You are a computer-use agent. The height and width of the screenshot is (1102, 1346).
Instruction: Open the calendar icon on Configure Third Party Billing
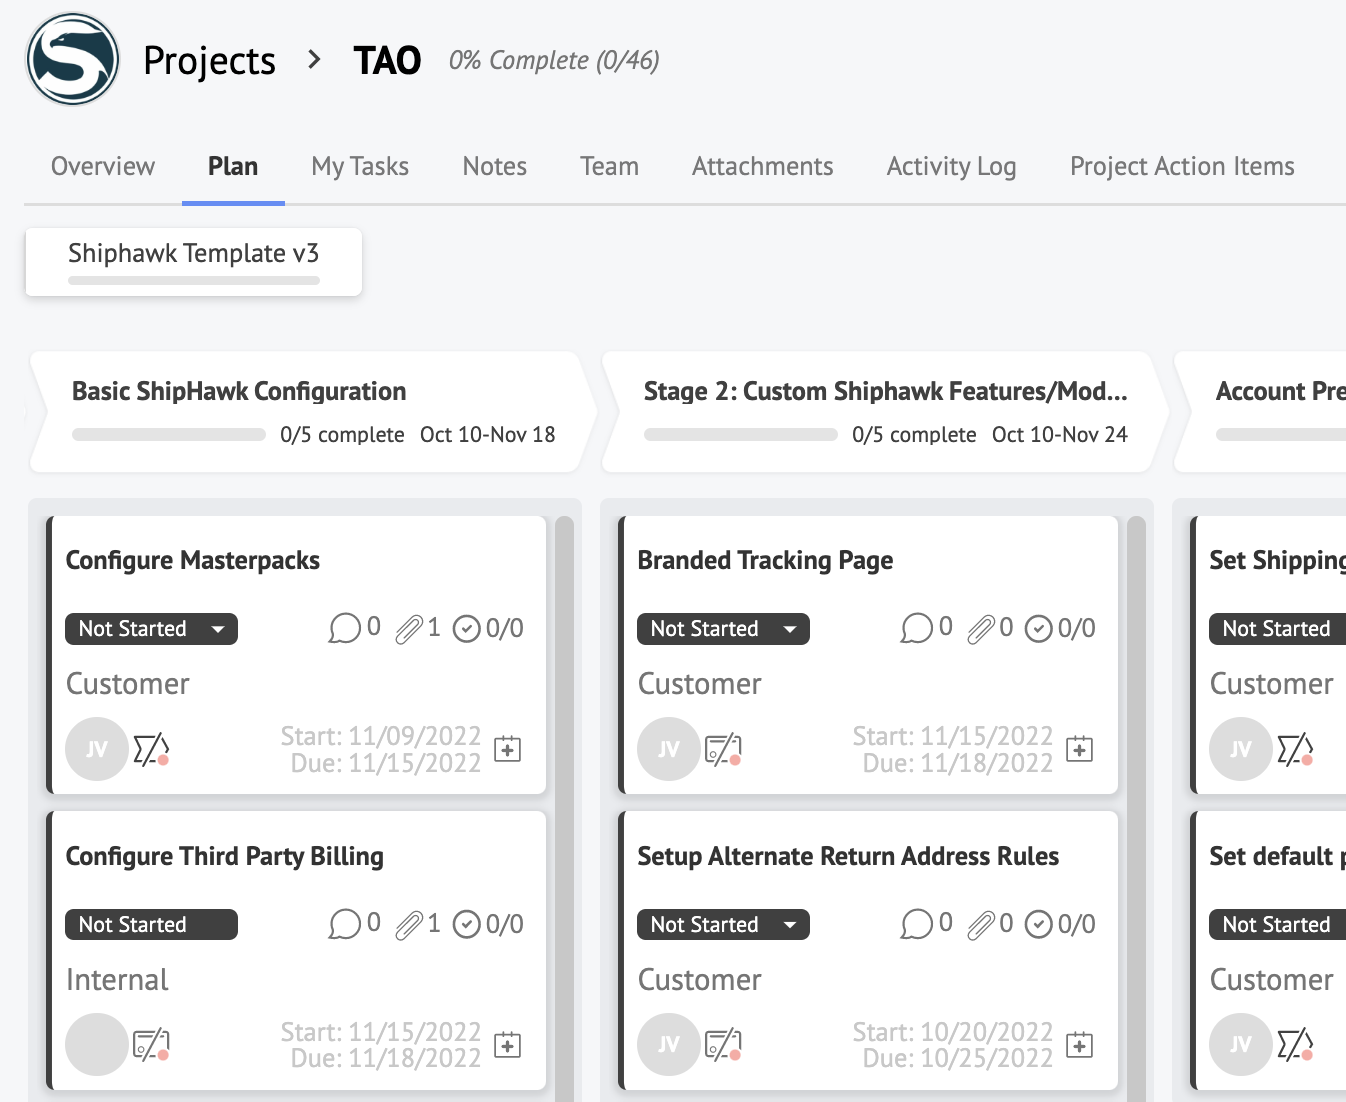point(507,1044)
